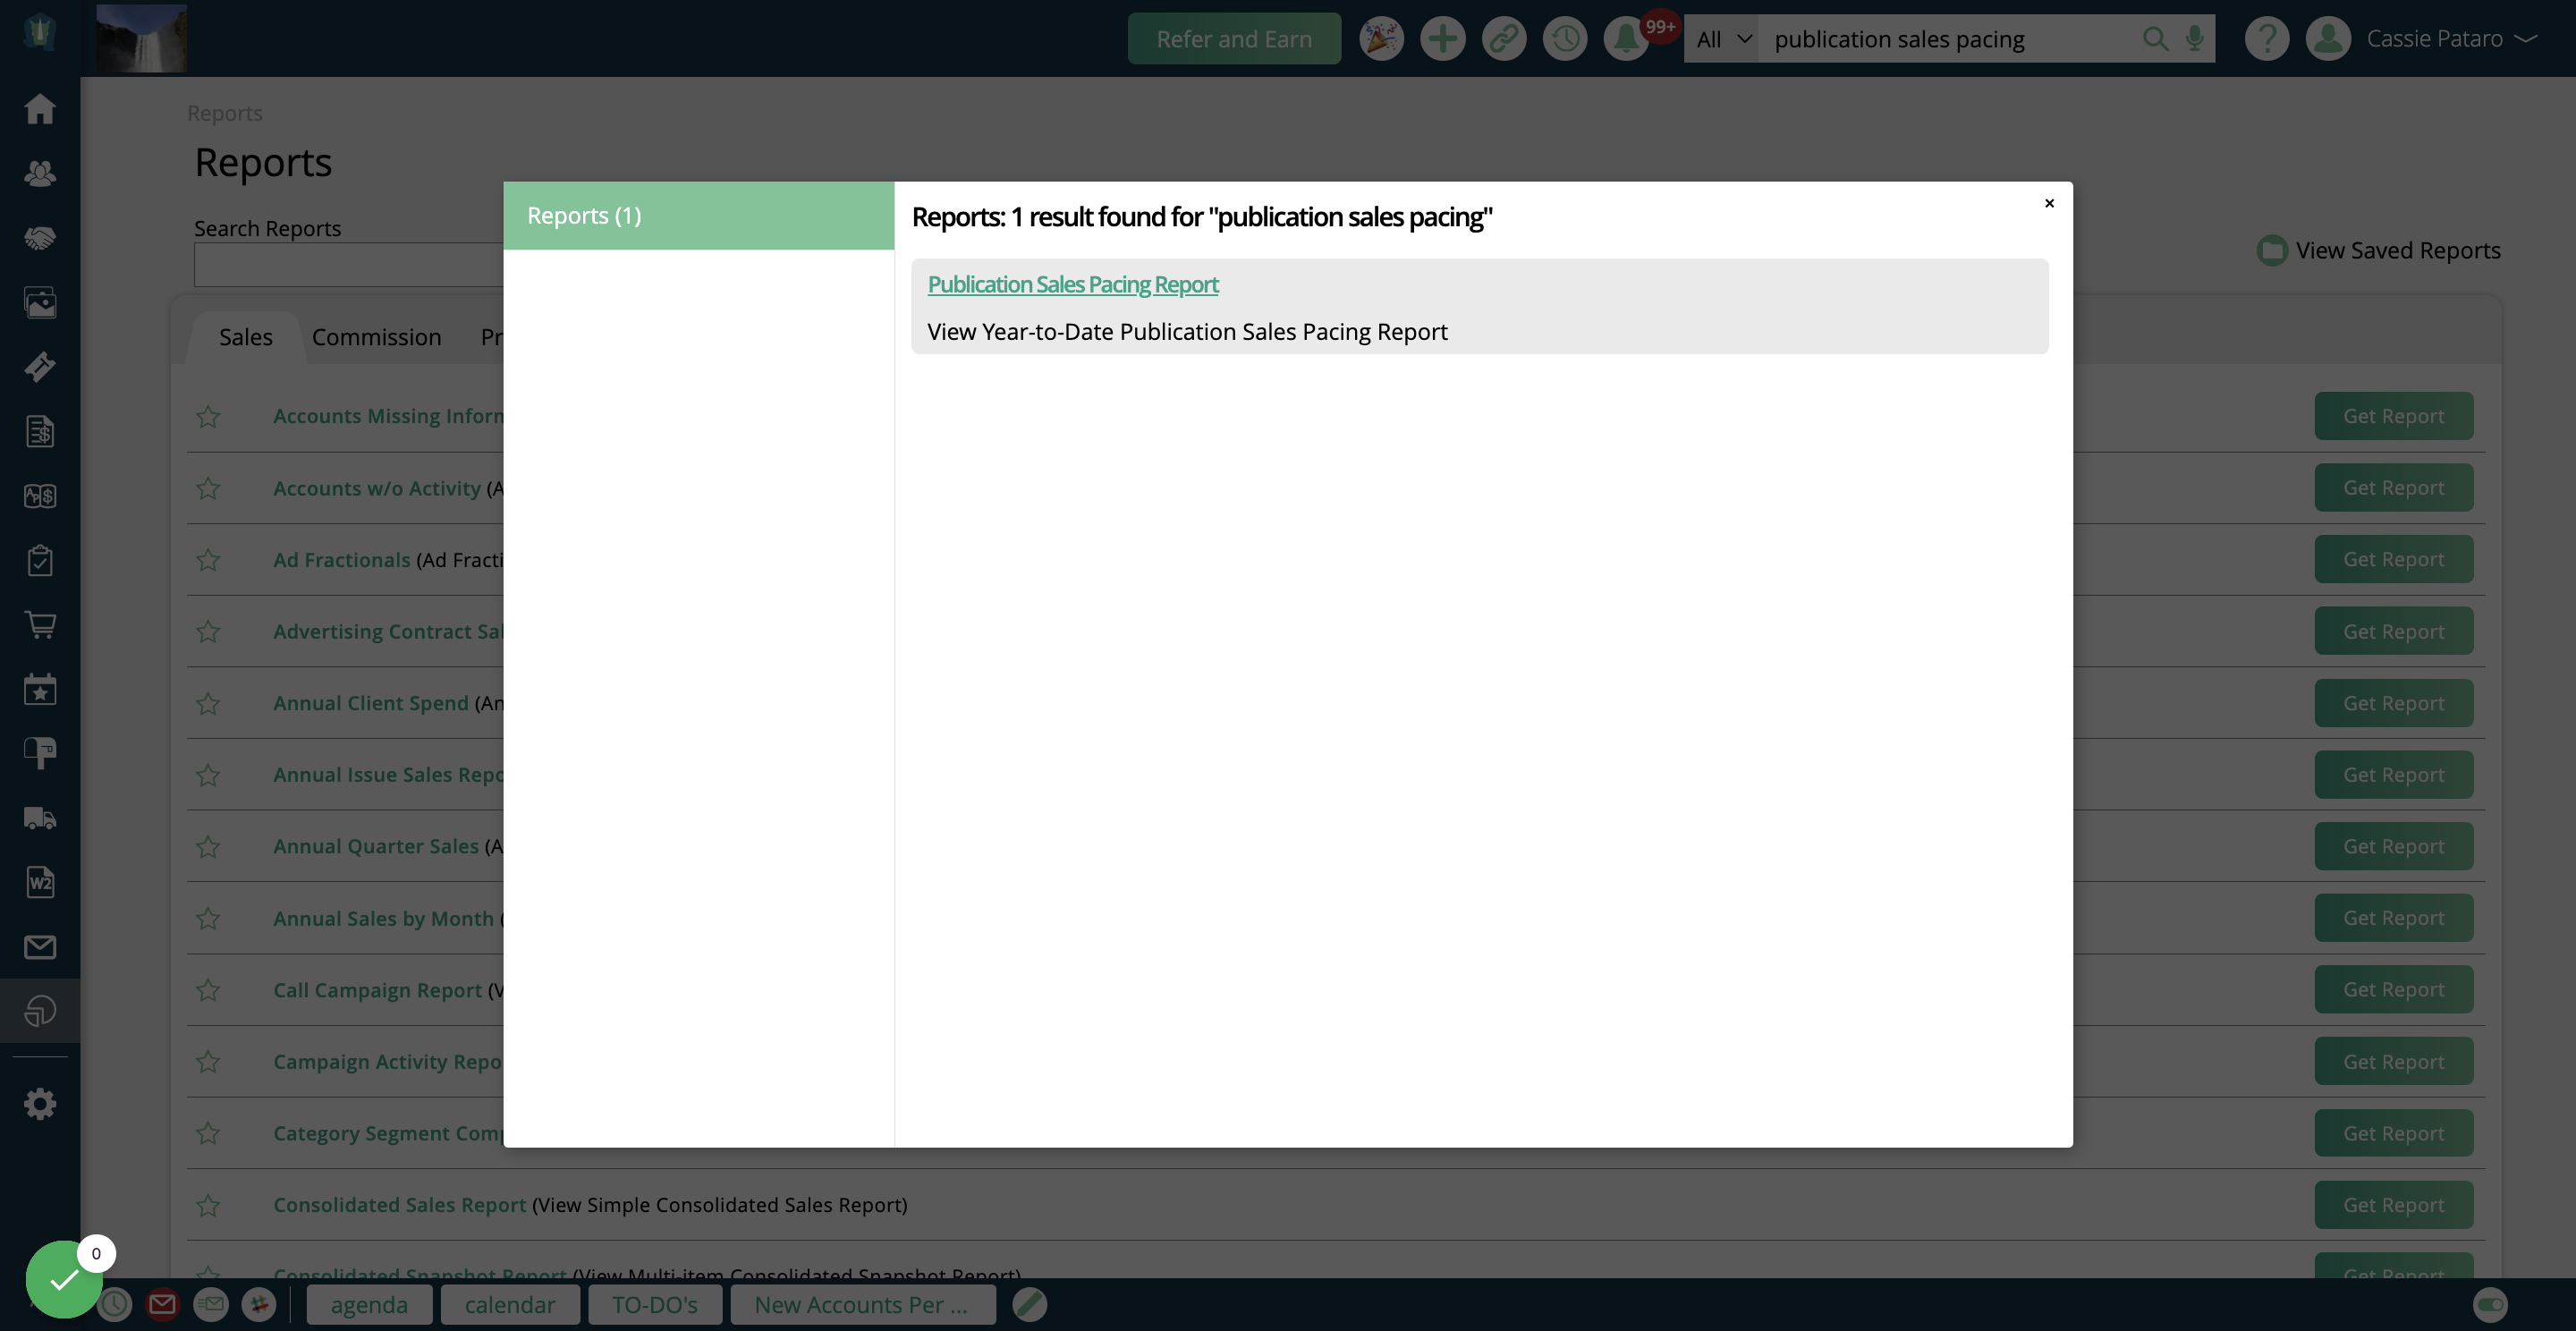This screenshot has width=2576, height=1331.
Task: Click the microphone voice search icon
Action: pyautogui.click(x=2194, y=39)
